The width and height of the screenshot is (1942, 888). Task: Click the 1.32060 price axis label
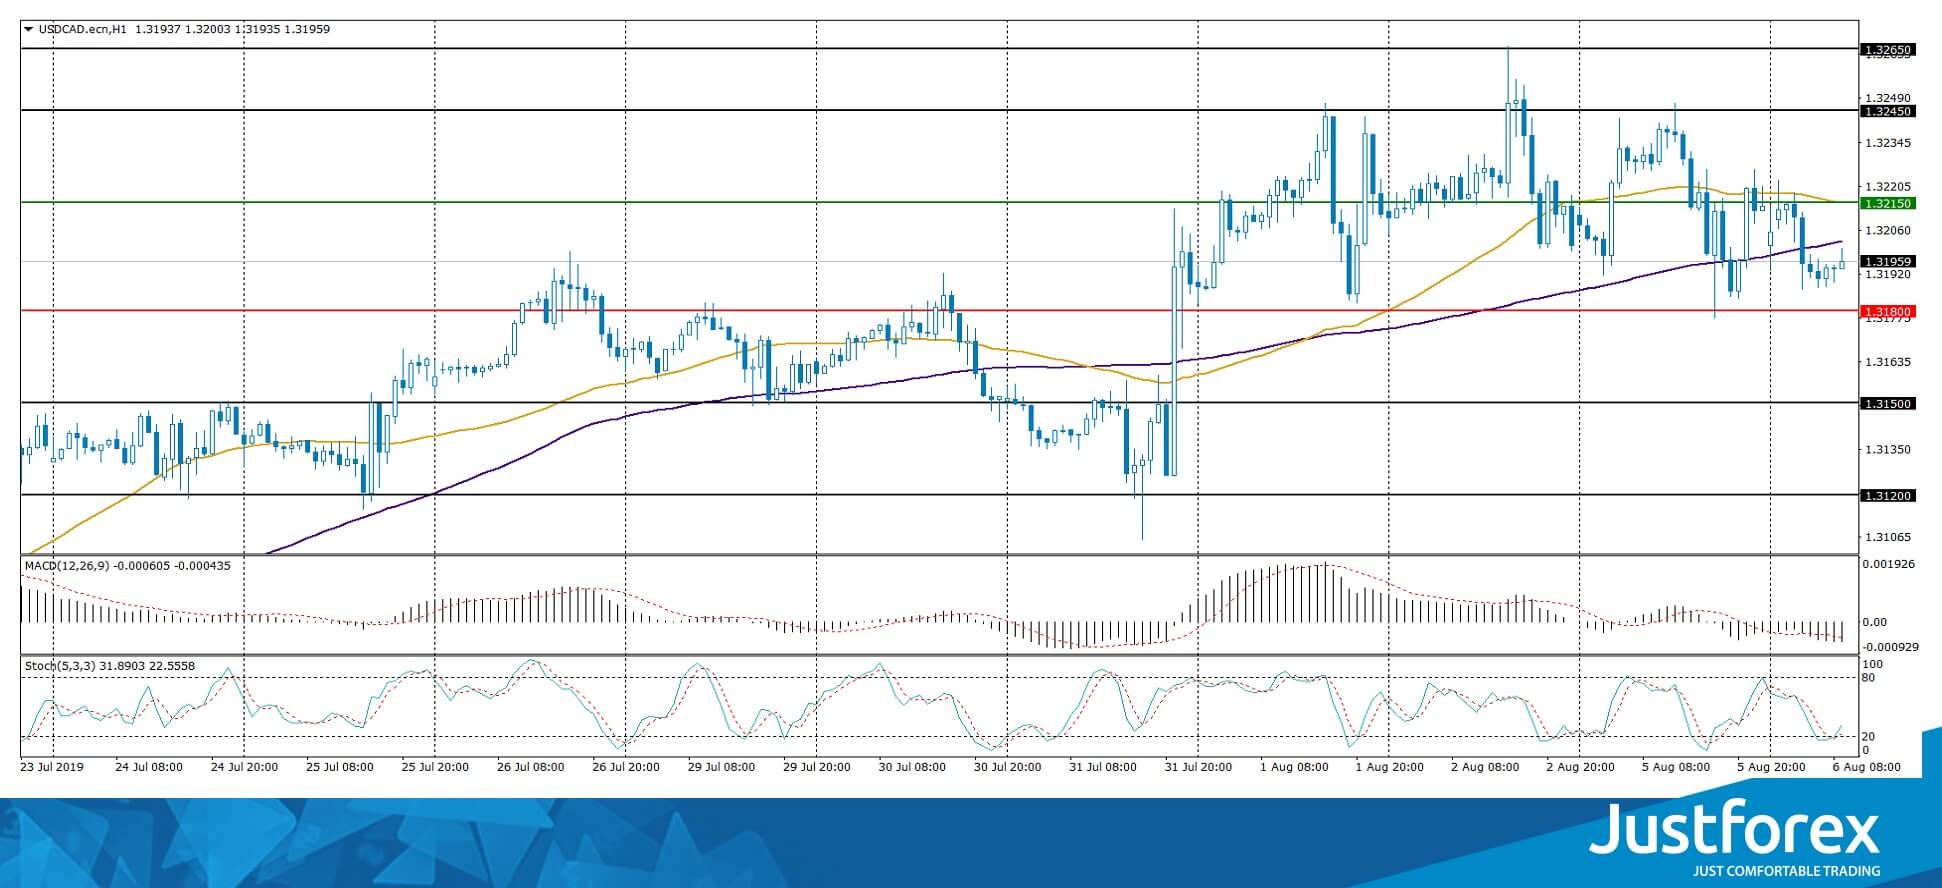[1889, 230]
